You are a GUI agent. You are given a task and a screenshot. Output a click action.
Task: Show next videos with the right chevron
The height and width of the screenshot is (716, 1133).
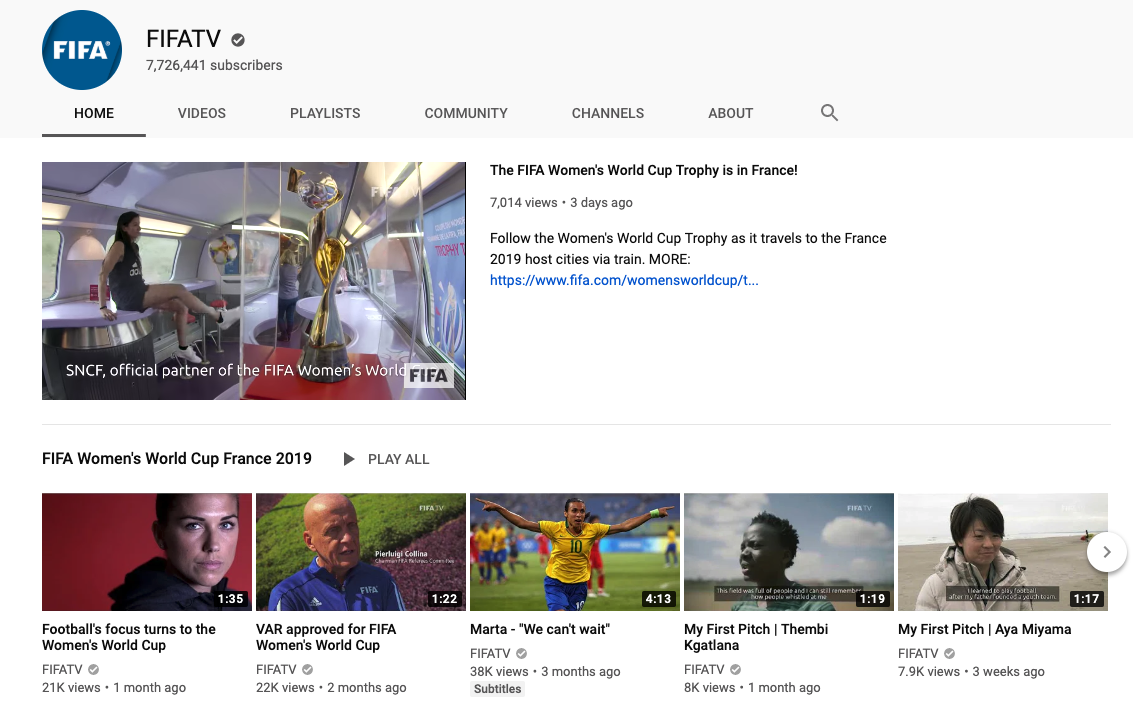[1106, 552]
